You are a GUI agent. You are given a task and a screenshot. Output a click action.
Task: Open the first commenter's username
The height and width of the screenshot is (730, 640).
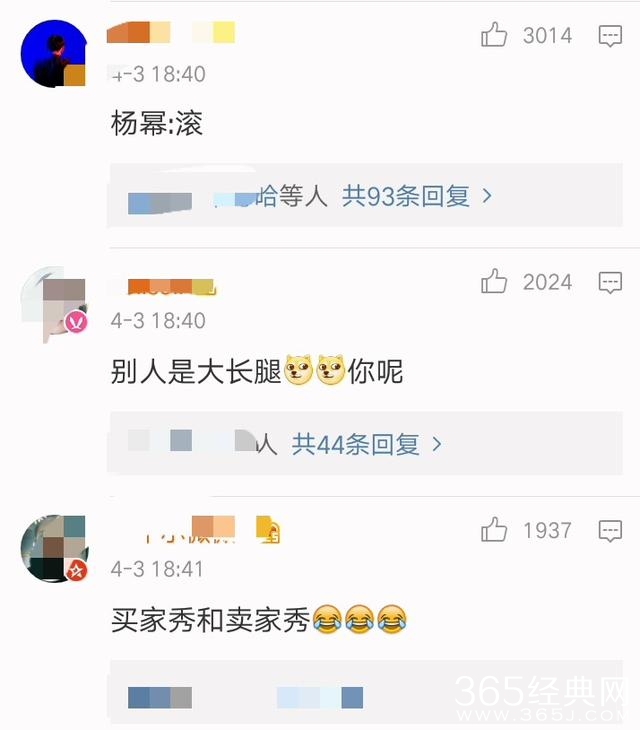(x=171, y=33)
